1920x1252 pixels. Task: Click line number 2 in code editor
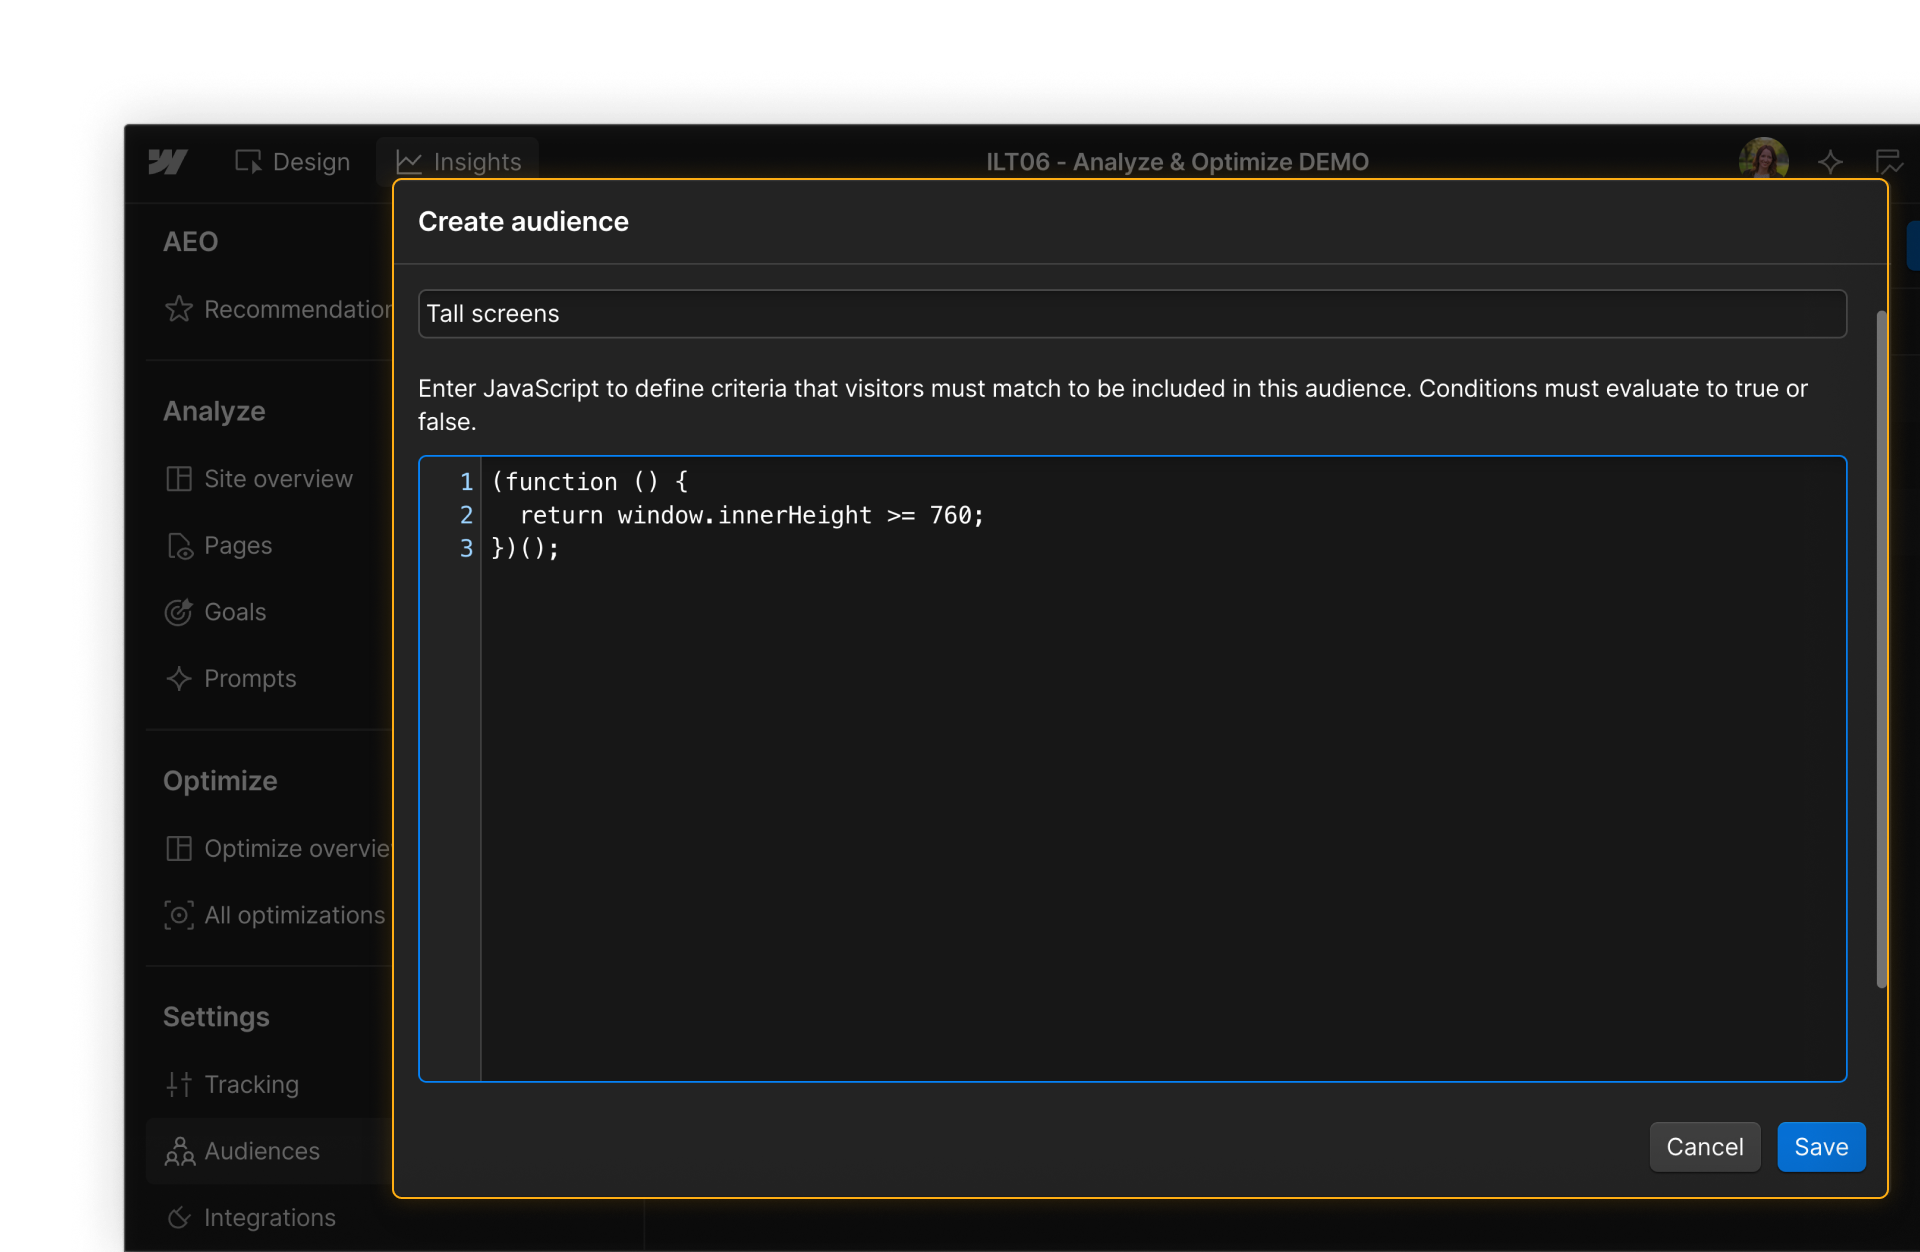(x=466, y=515)
